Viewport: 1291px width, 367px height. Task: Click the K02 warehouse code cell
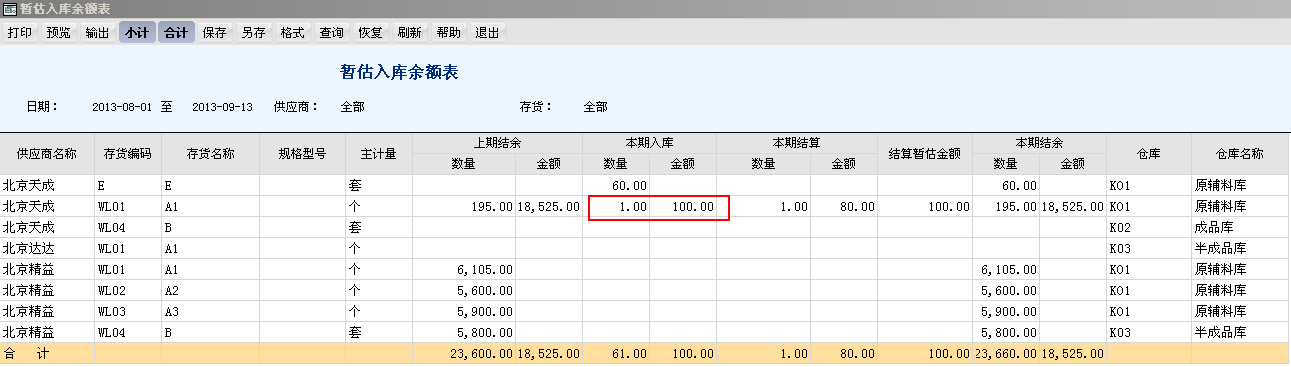pos(1148,228)
